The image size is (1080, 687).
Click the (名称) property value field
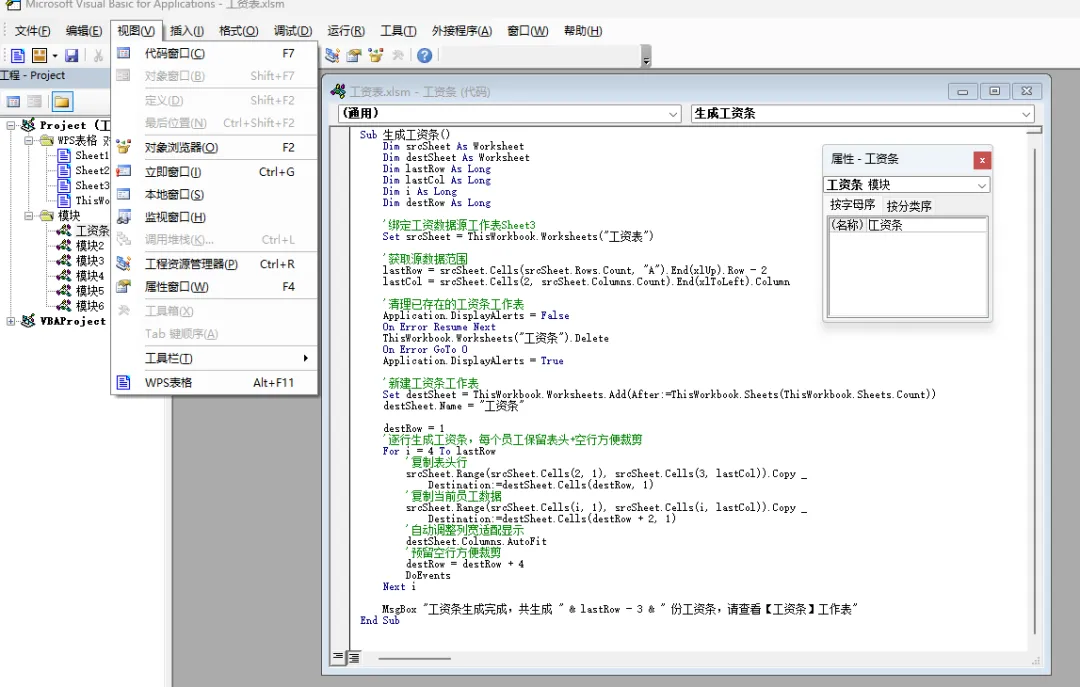click(926, 225)
